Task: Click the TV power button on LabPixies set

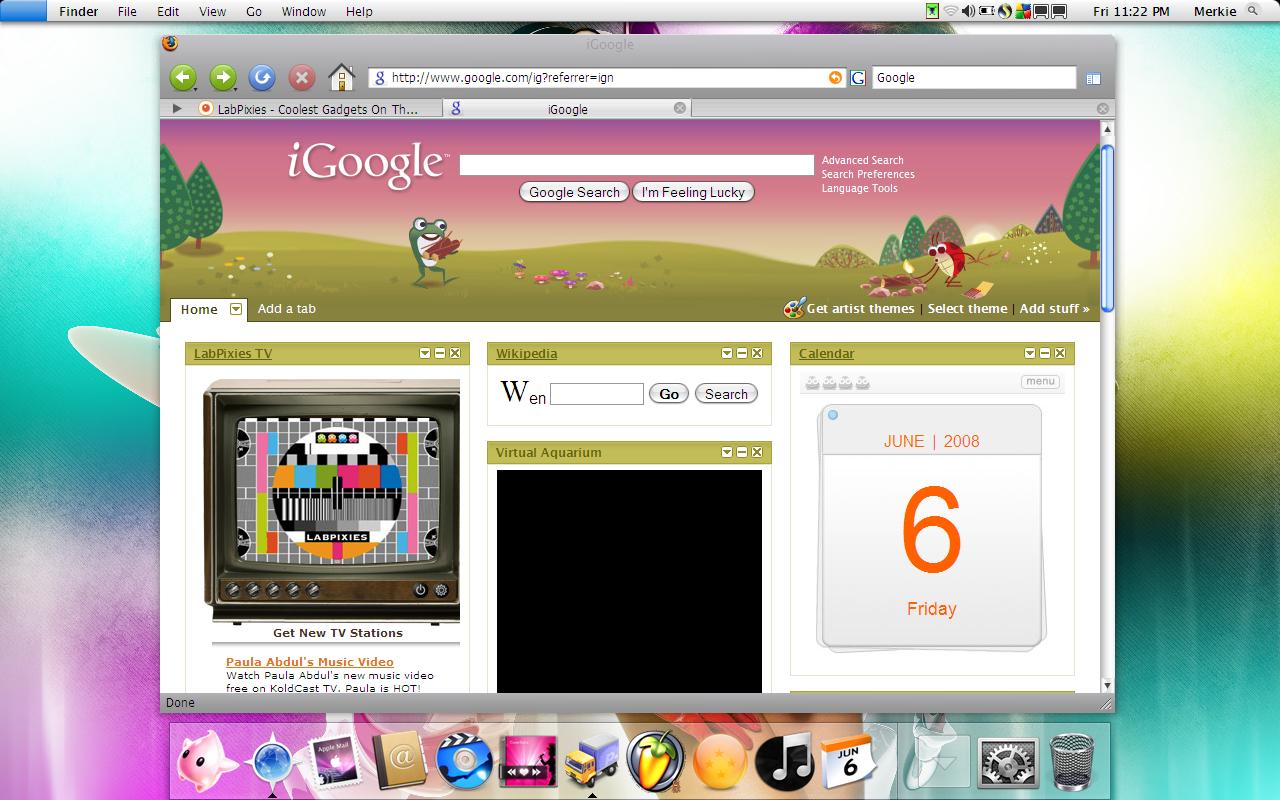Action: pos(421,590)
